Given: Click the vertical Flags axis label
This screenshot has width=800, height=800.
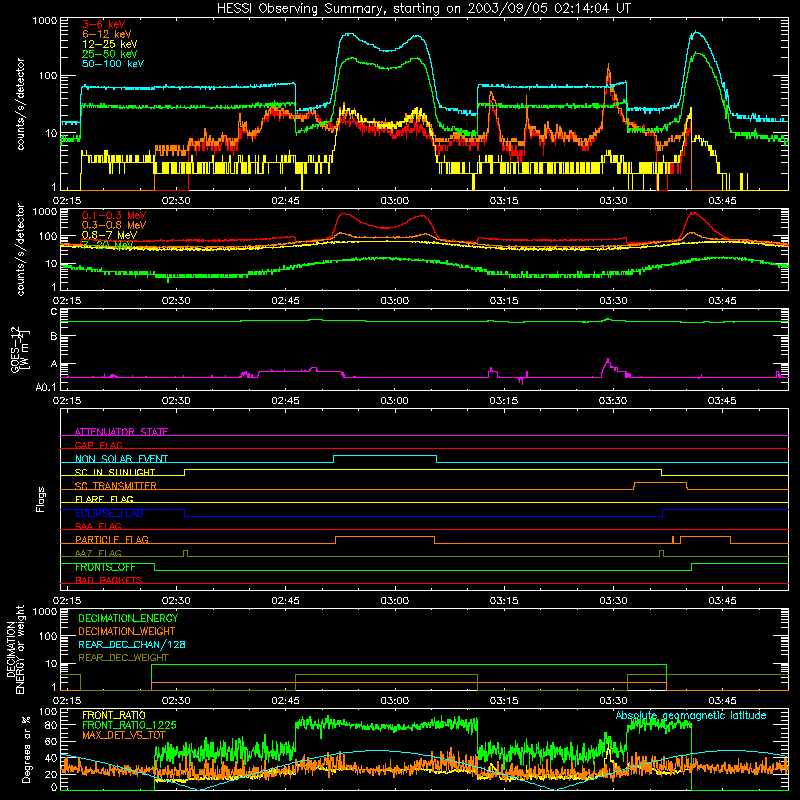Looking at the screenshot, I should coord(40,499).
